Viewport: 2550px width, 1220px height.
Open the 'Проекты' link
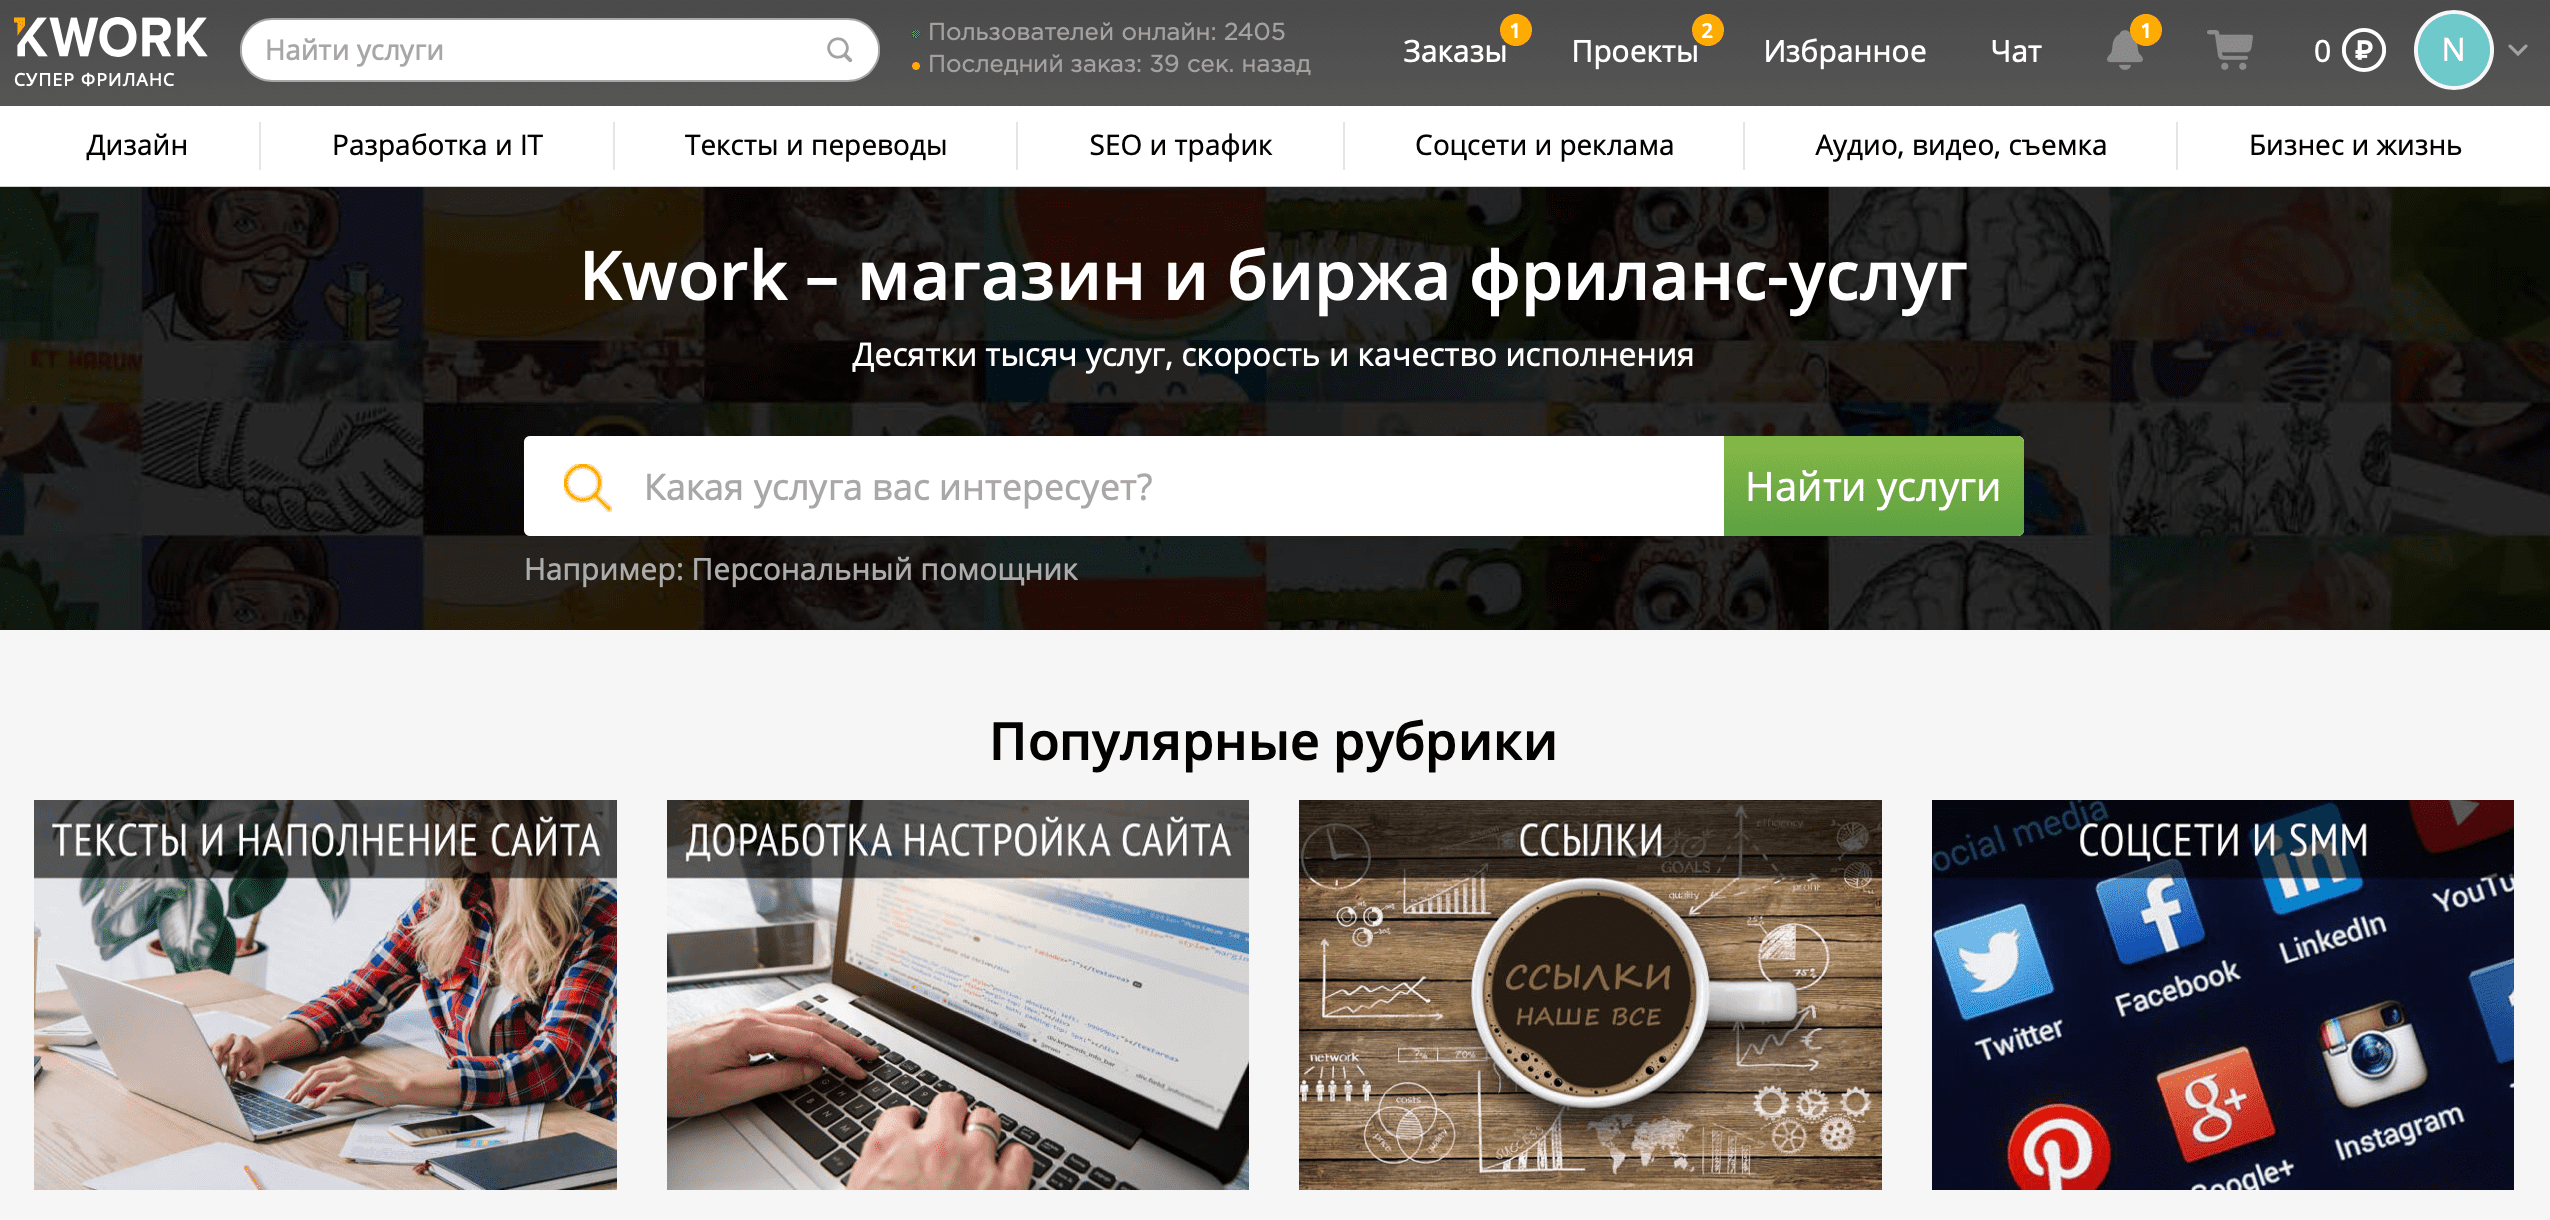pyautogui.click(x=1635, y=51)
